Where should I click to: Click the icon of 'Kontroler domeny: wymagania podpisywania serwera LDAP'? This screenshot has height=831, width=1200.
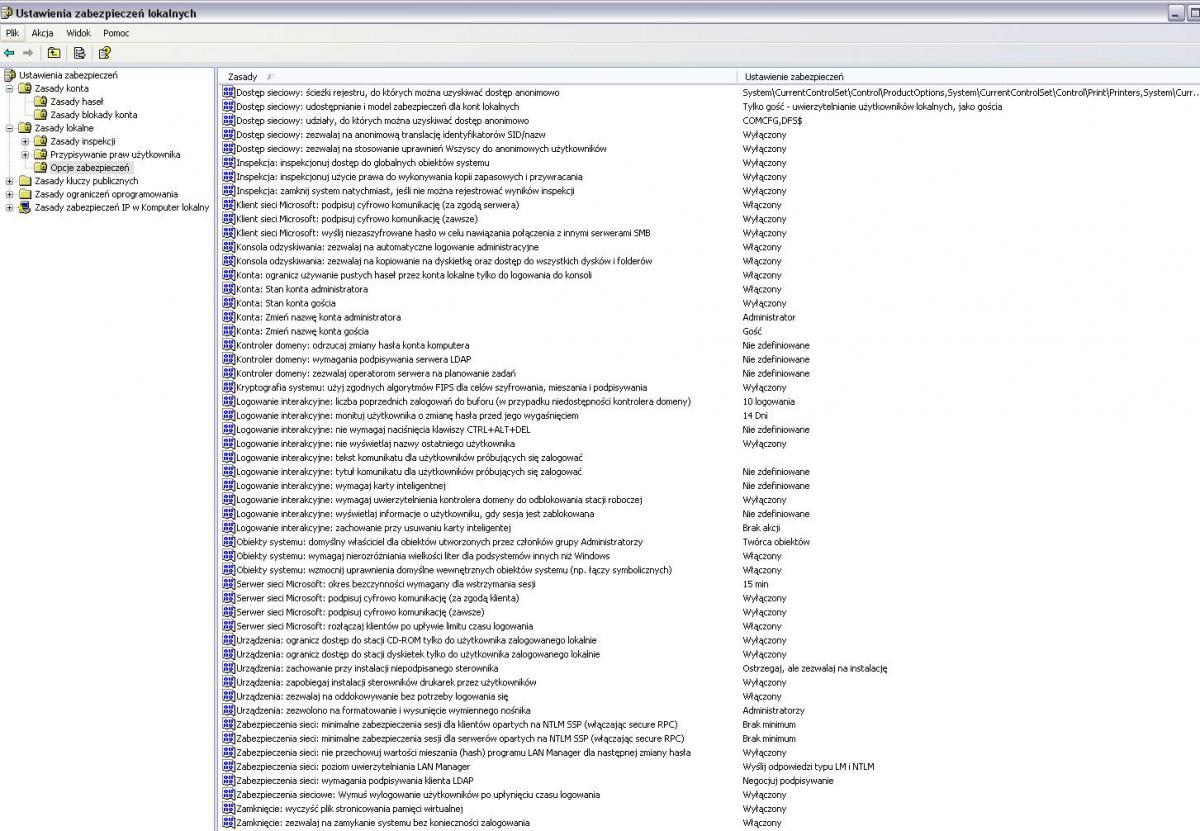point(228,359)
